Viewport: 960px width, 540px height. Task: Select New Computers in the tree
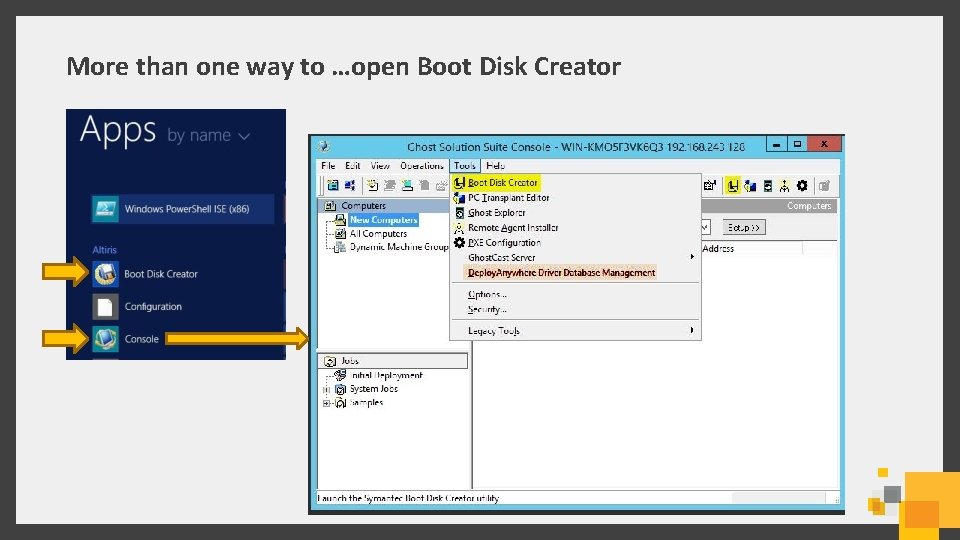point(384,220)
